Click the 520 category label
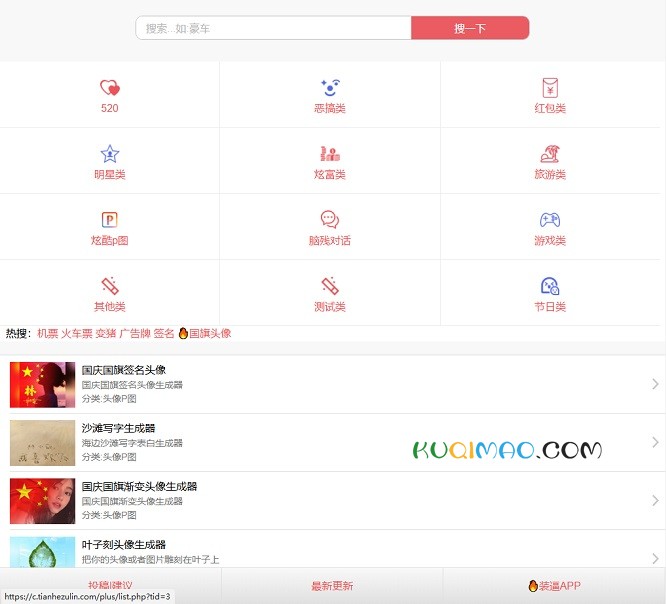The image size is (666, 604). [x=110, y=108]
